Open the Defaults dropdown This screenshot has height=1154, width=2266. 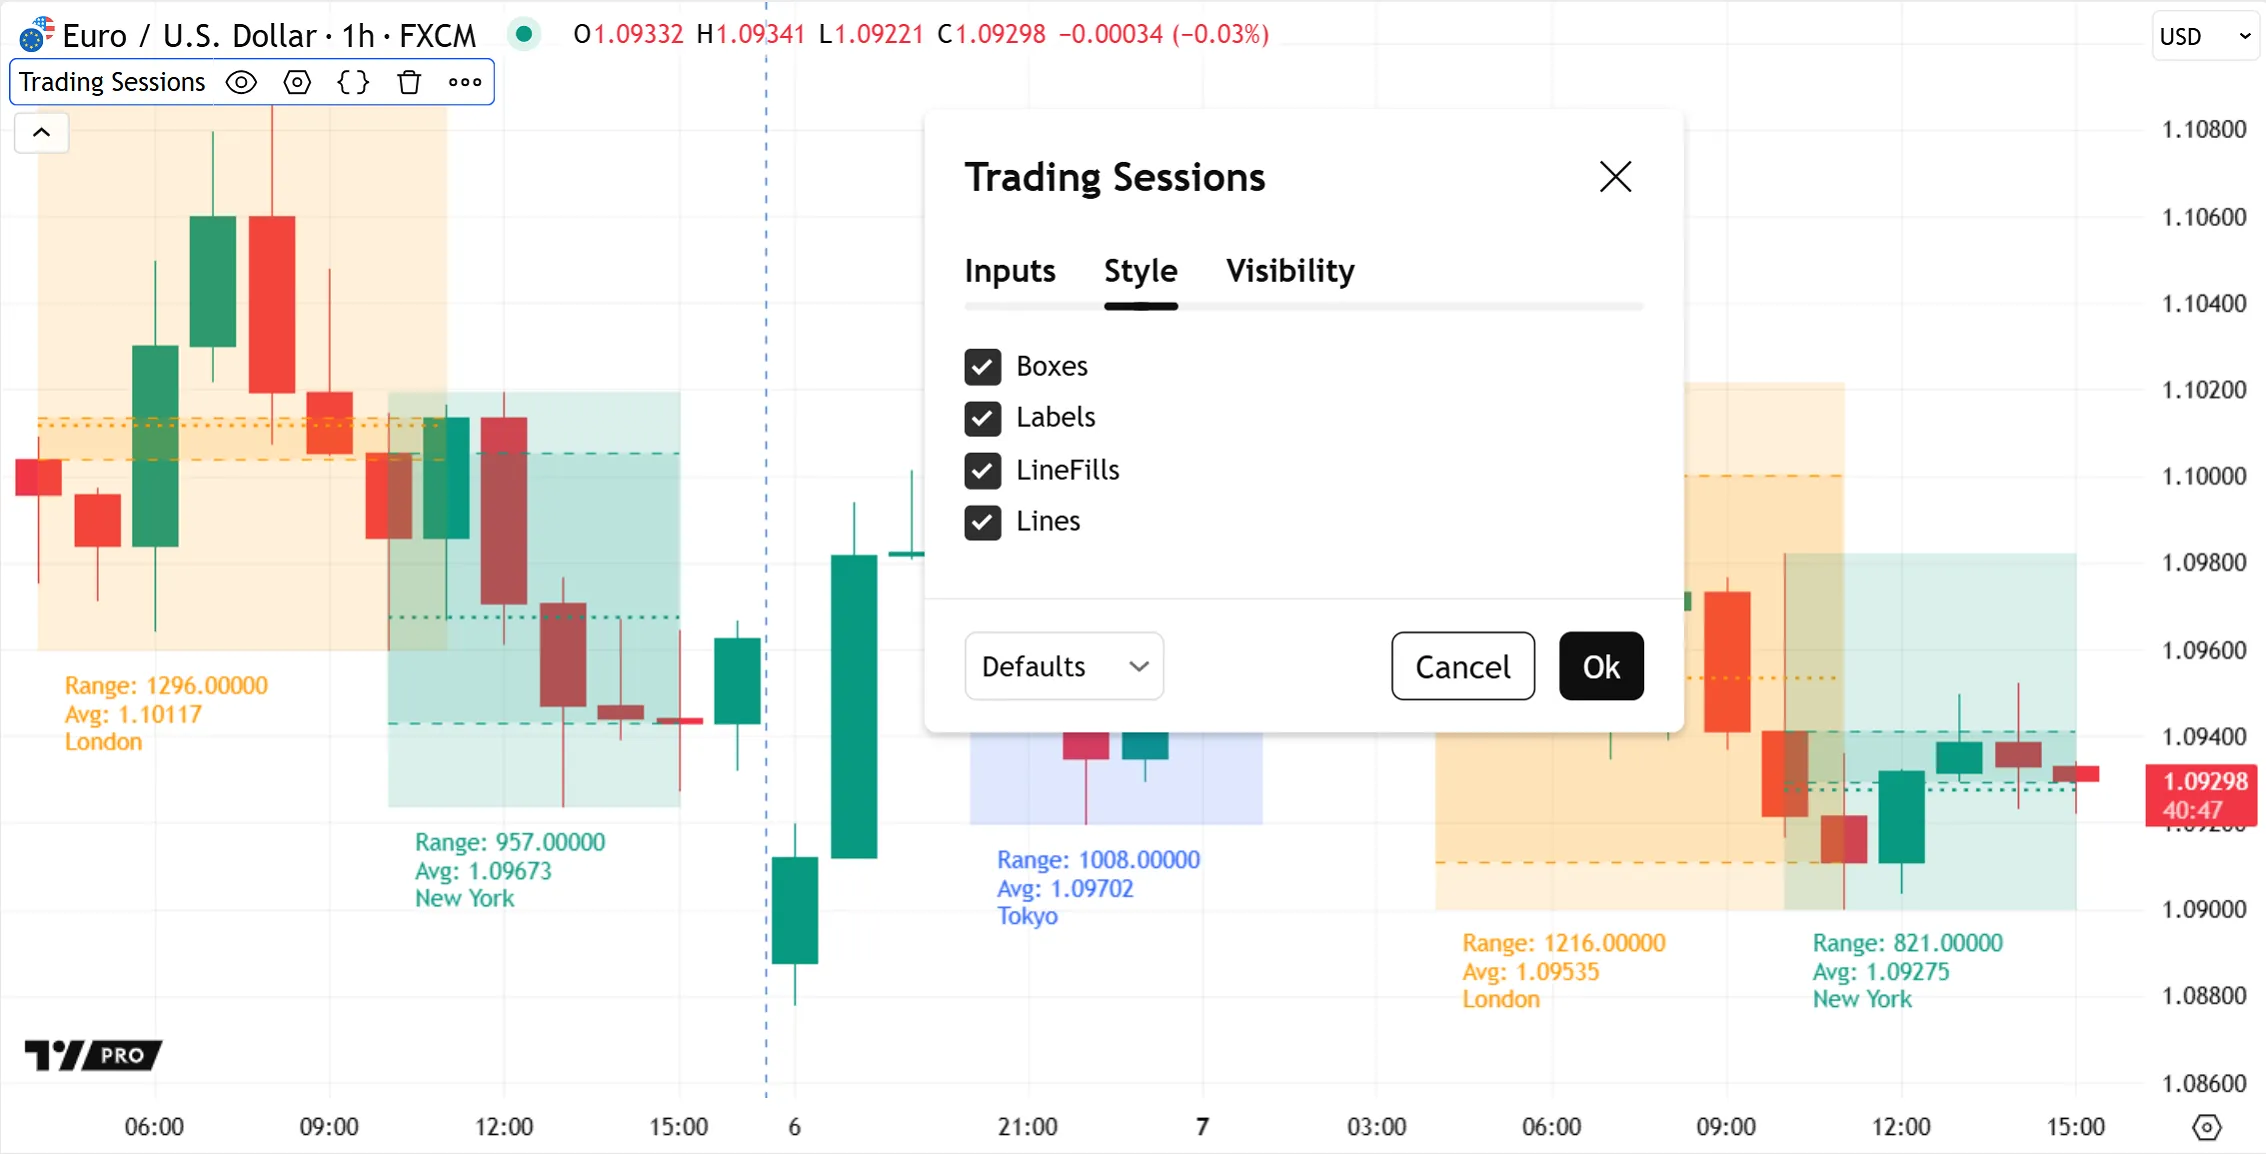1063,666
